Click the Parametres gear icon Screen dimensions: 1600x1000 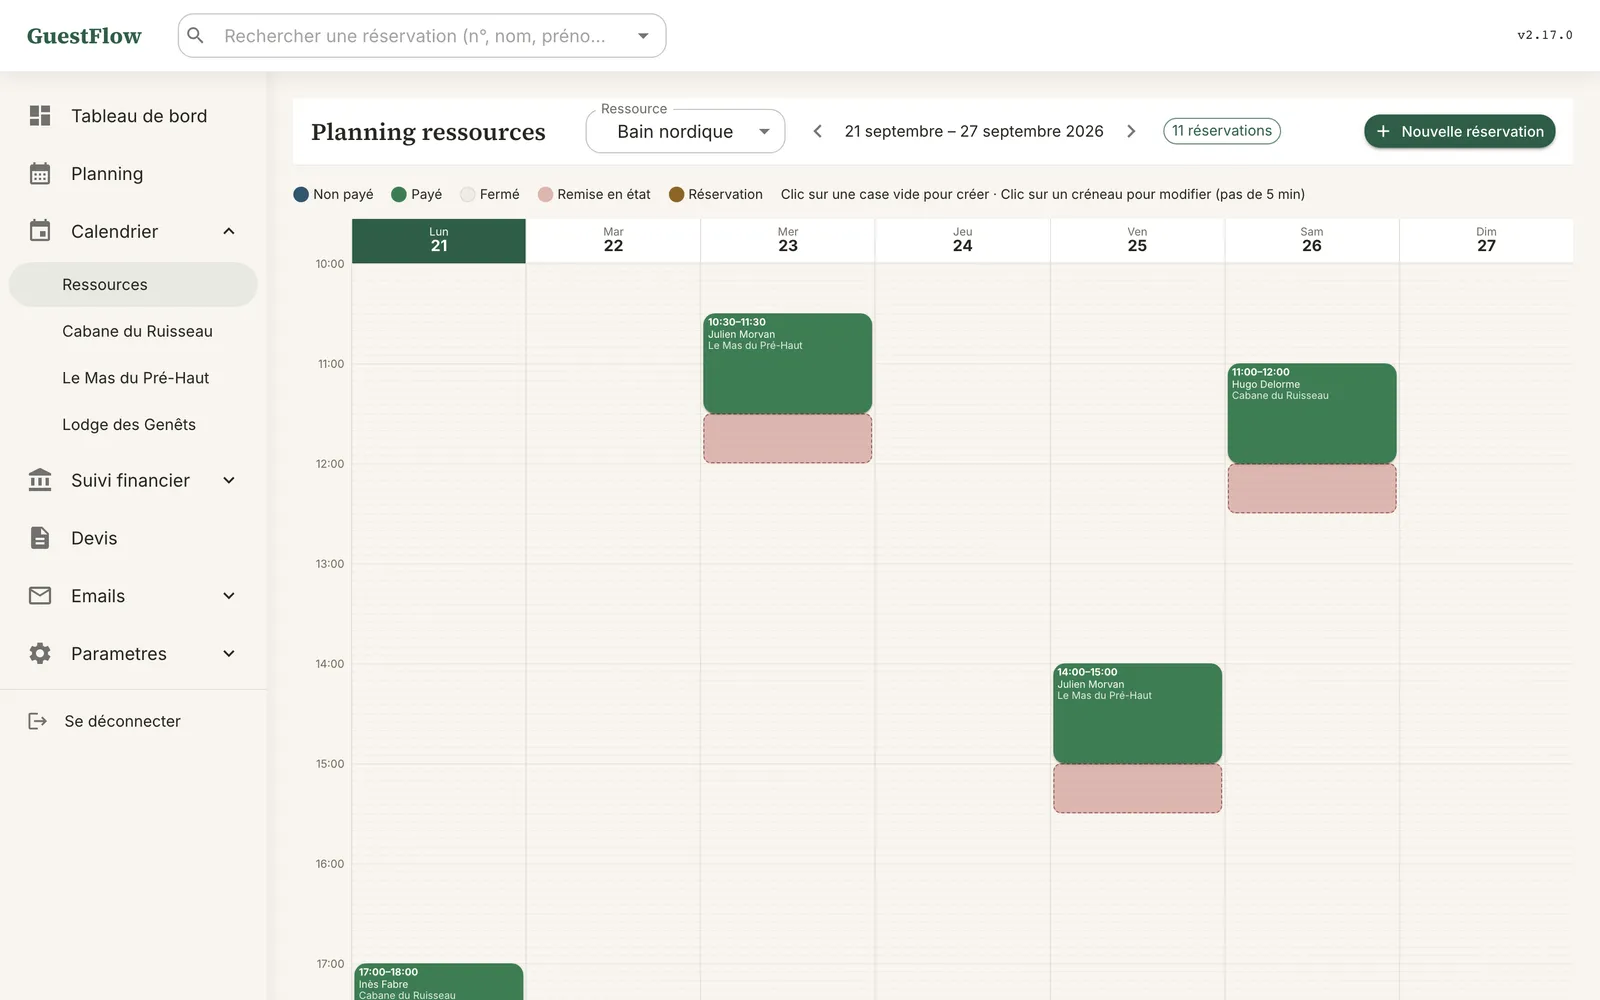pos(40,654)
